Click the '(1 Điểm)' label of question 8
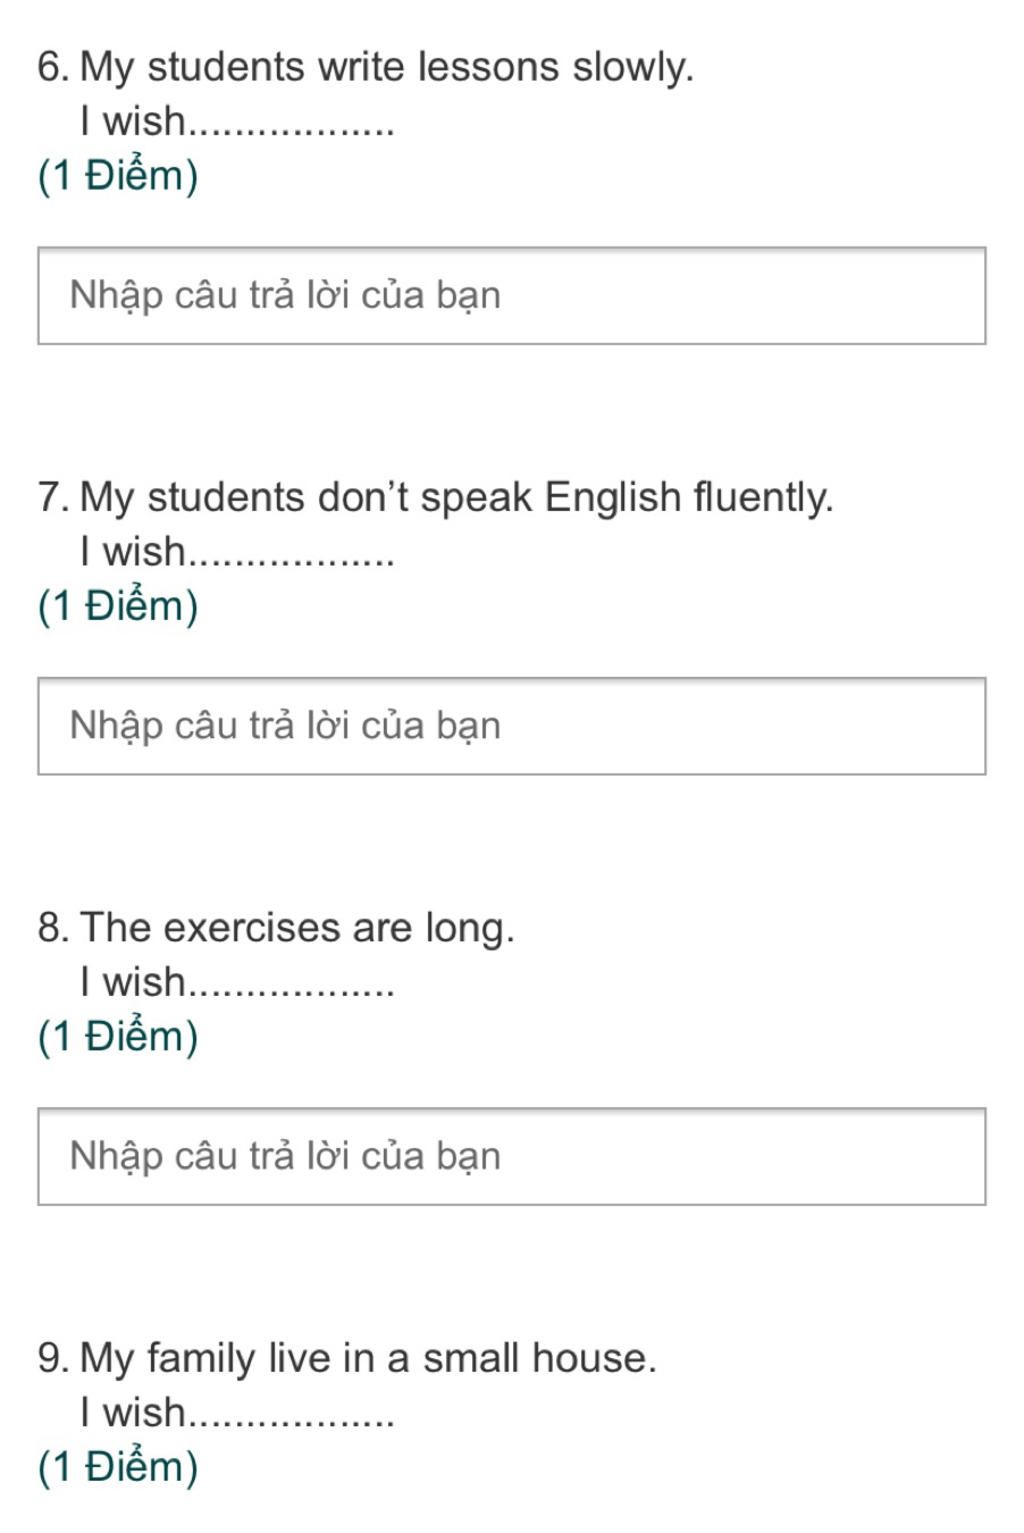Image resolution: width=1024 pixels, height=1533 pixels. click(118, 1036)
